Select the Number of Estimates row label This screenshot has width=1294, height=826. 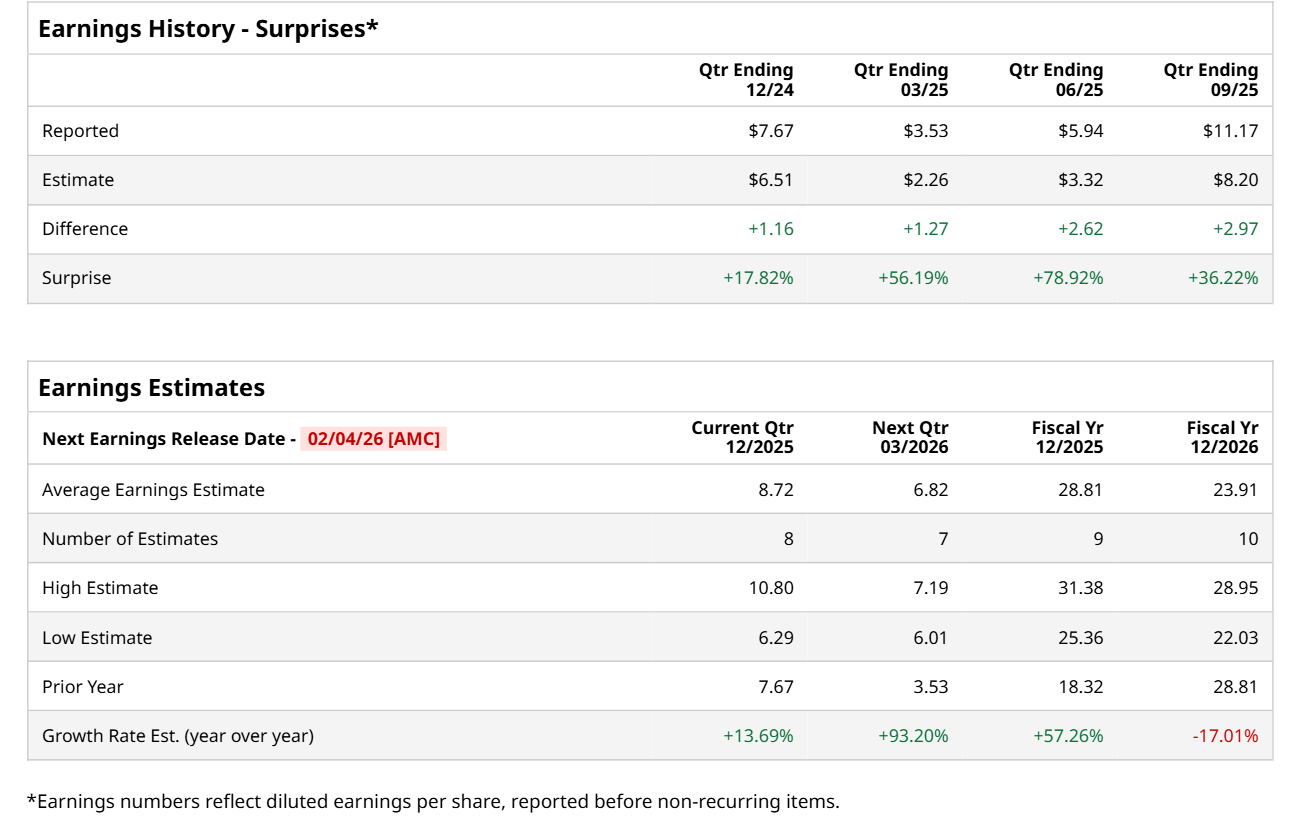pyautogui.click(x=130, y=539)
